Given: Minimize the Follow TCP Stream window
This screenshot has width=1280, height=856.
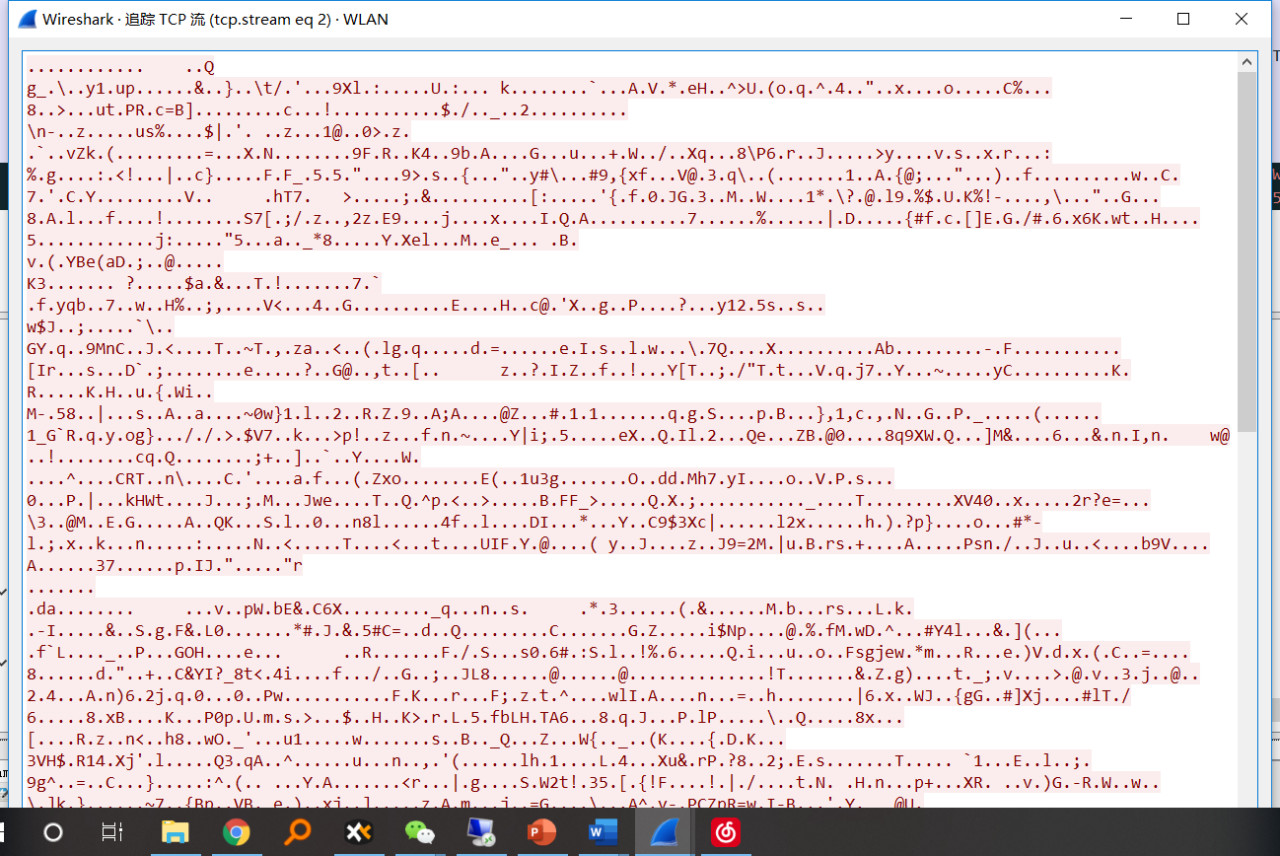Looking at the screenshot, I should click(1127, 19).
